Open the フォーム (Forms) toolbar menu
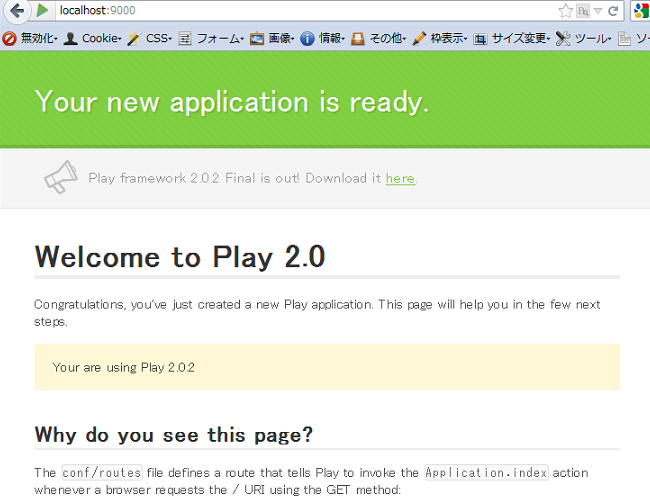The width and height of the screenshot is (650, 502). 220,39
